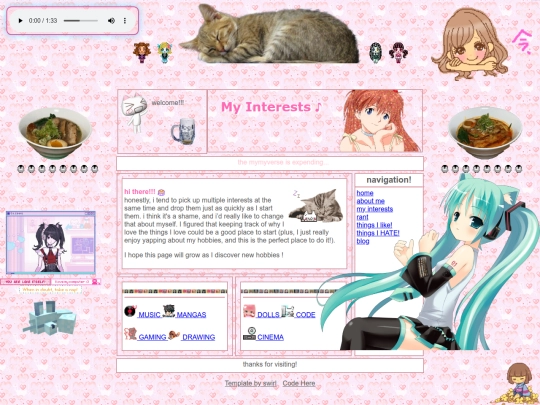
Task: Open the blog link
Action: coord(363,241)
